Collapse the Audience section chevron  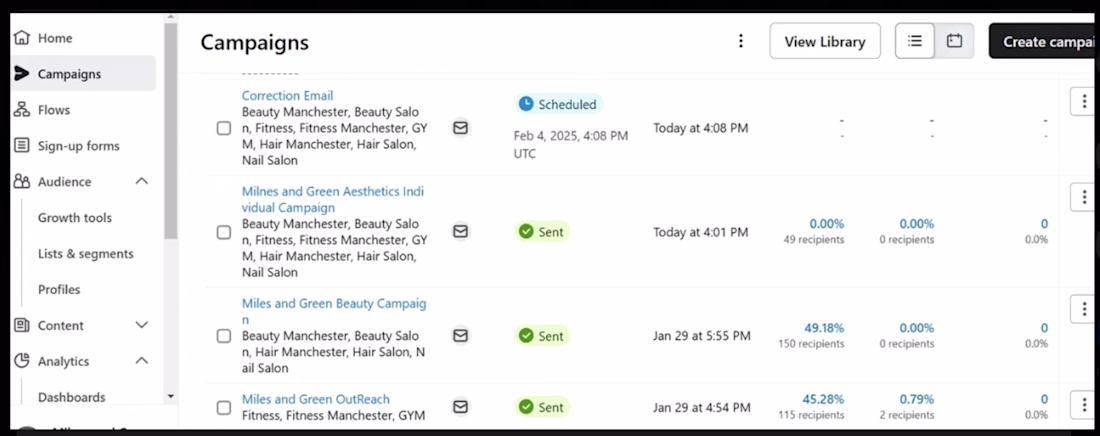click(142, 181)
